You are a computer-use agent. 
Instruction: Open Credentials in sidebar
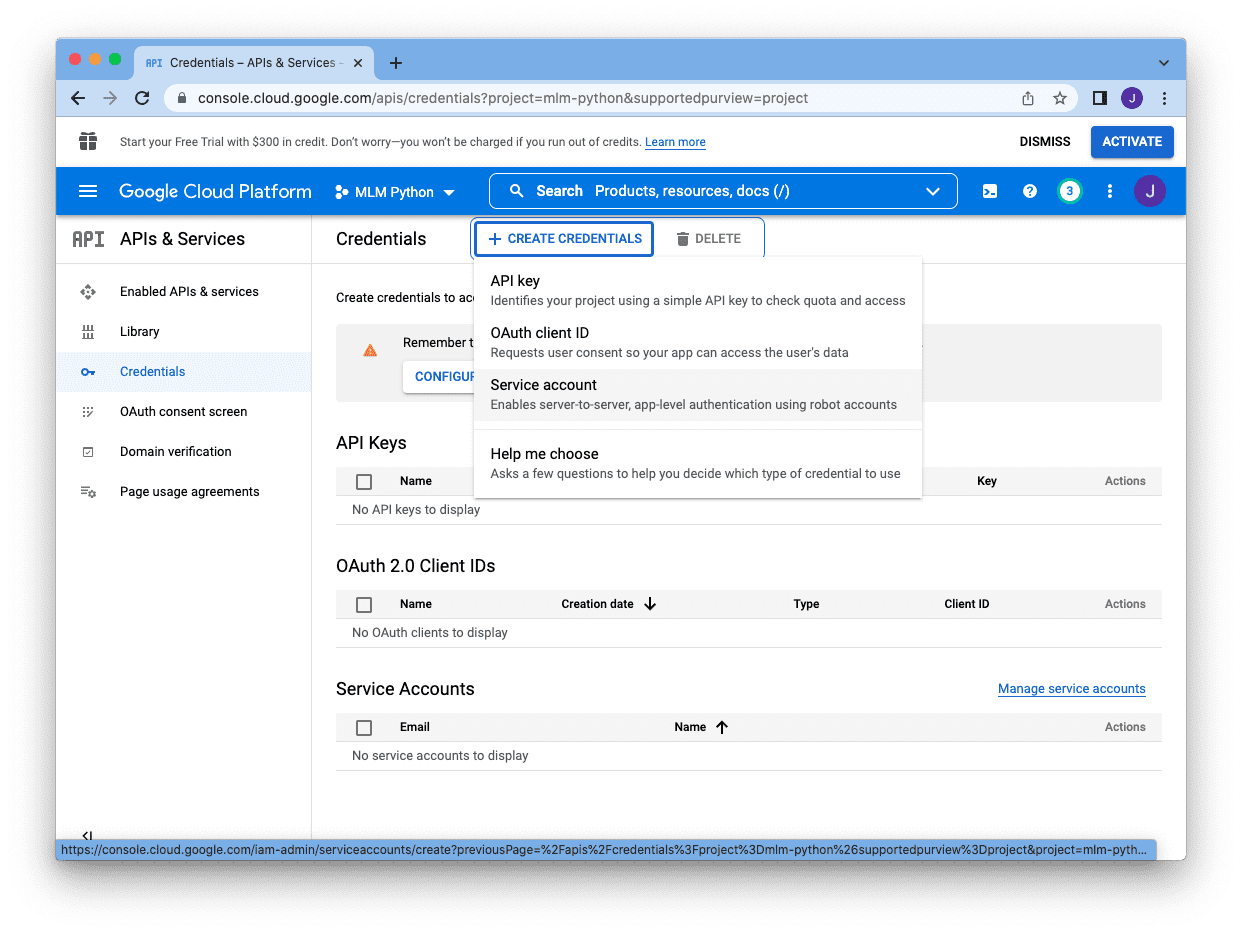[x=184, y=372]
